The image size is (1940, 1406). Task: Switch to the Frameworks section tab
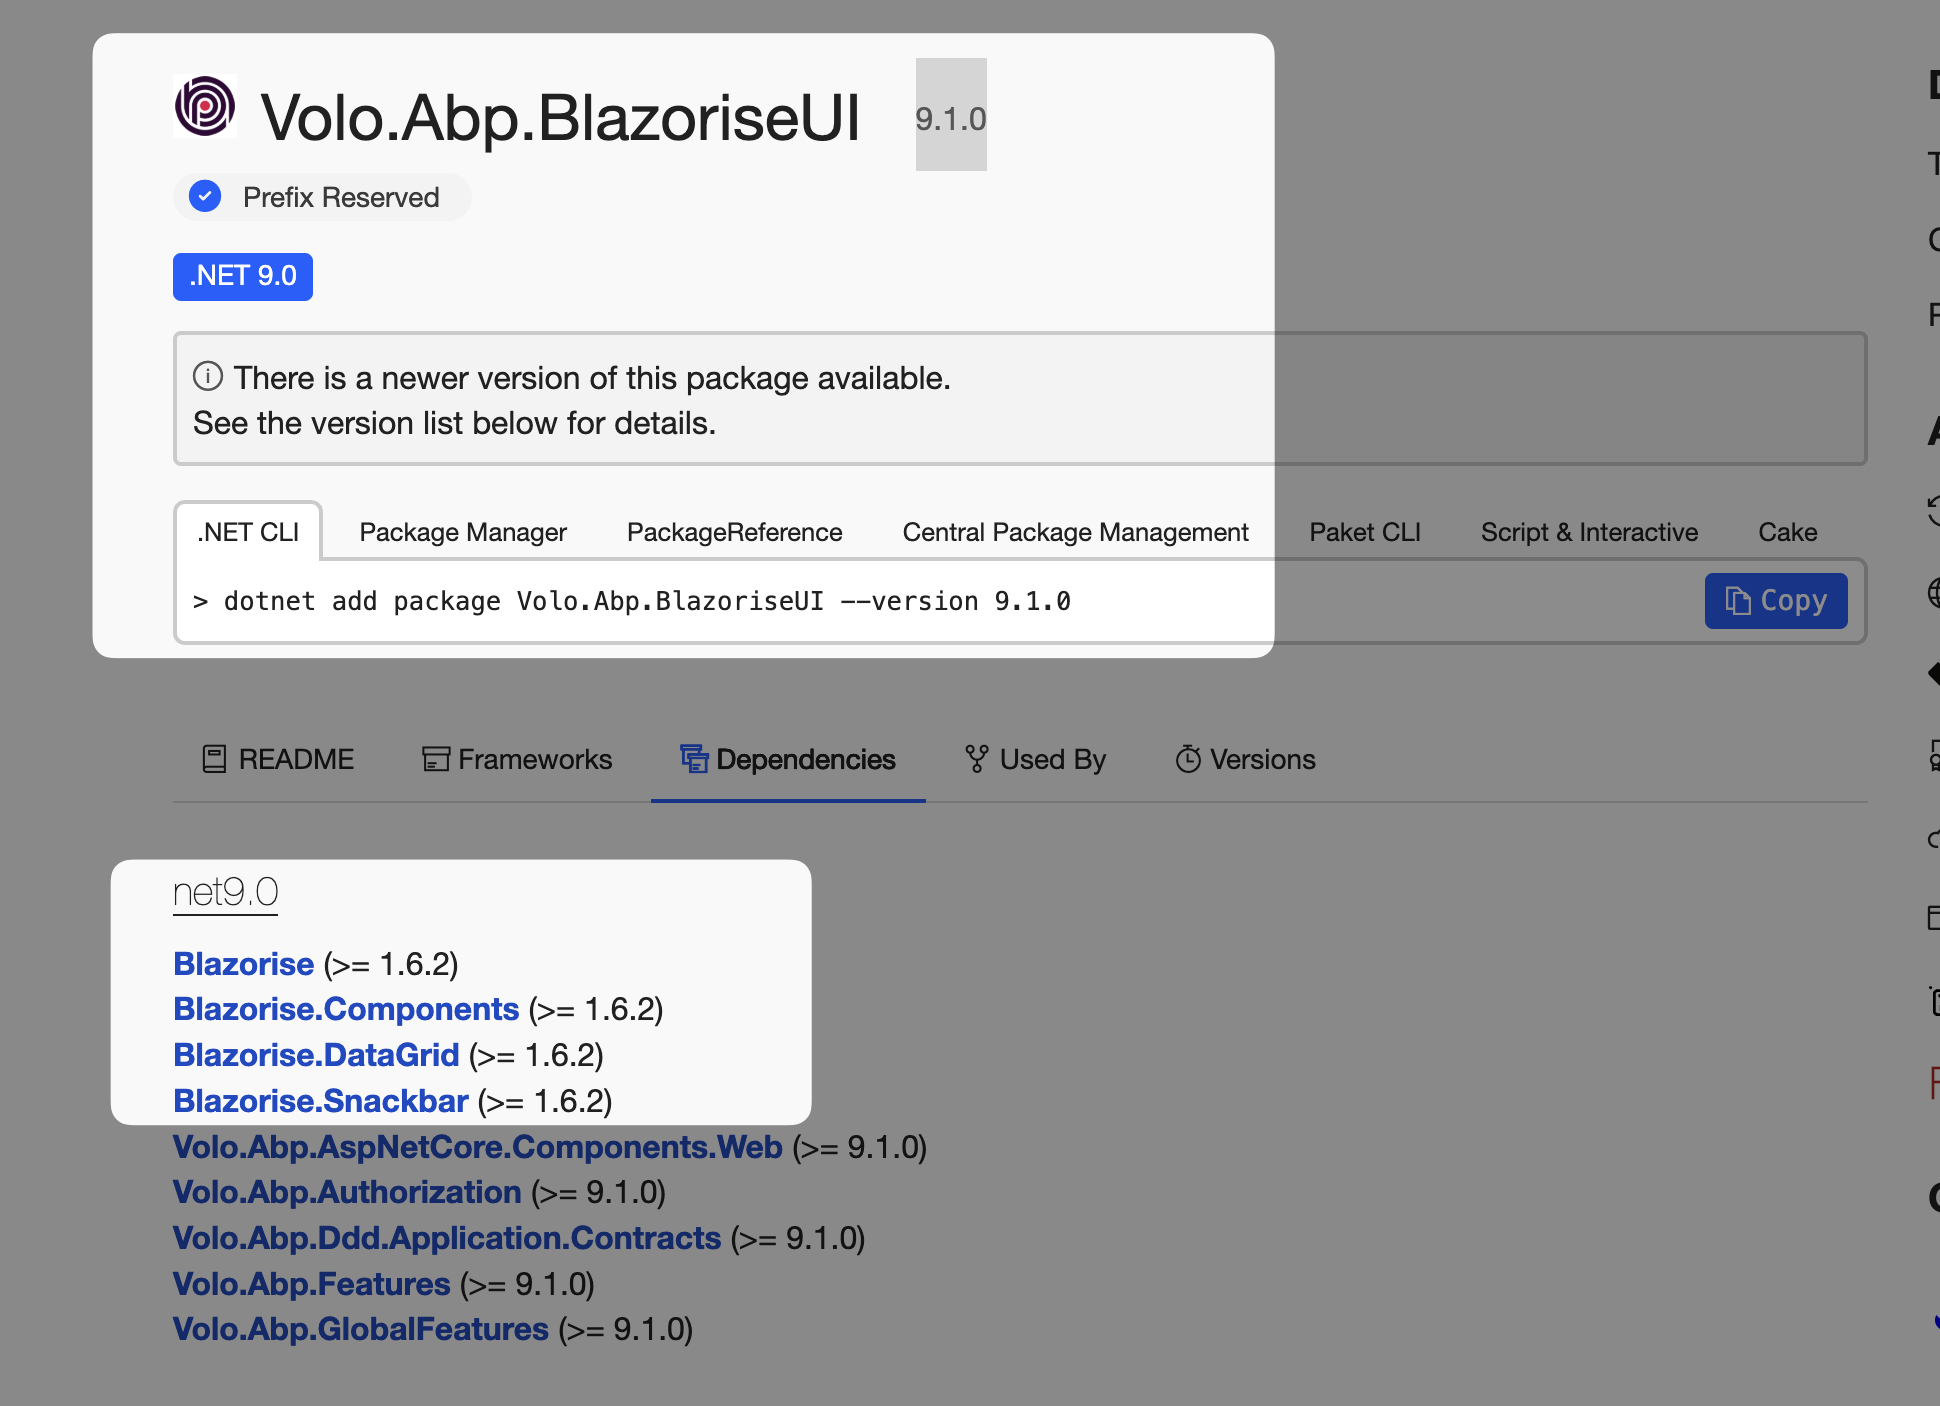pos(517,759)
